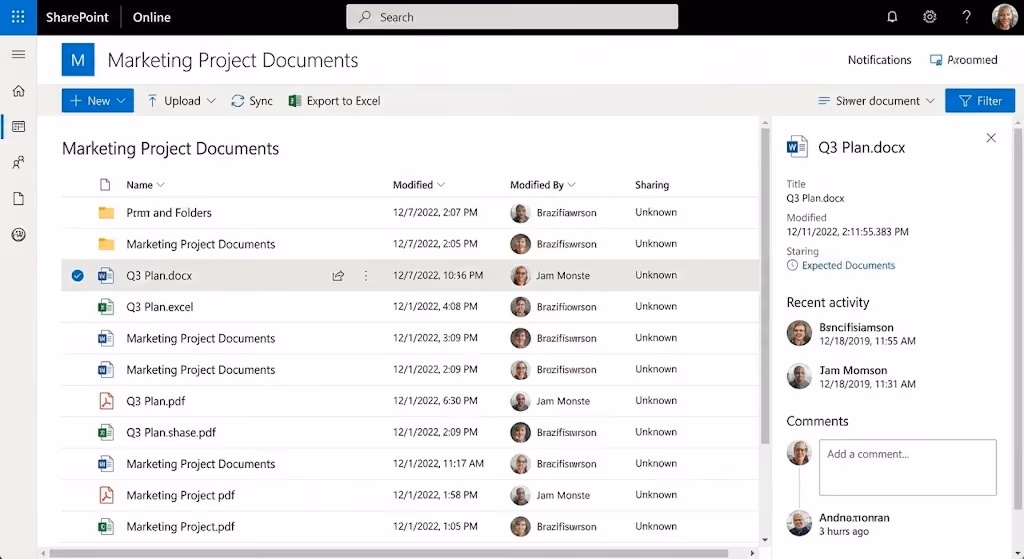Click in the Add a comment field
1024x559 pixels.
click(908, 467)
